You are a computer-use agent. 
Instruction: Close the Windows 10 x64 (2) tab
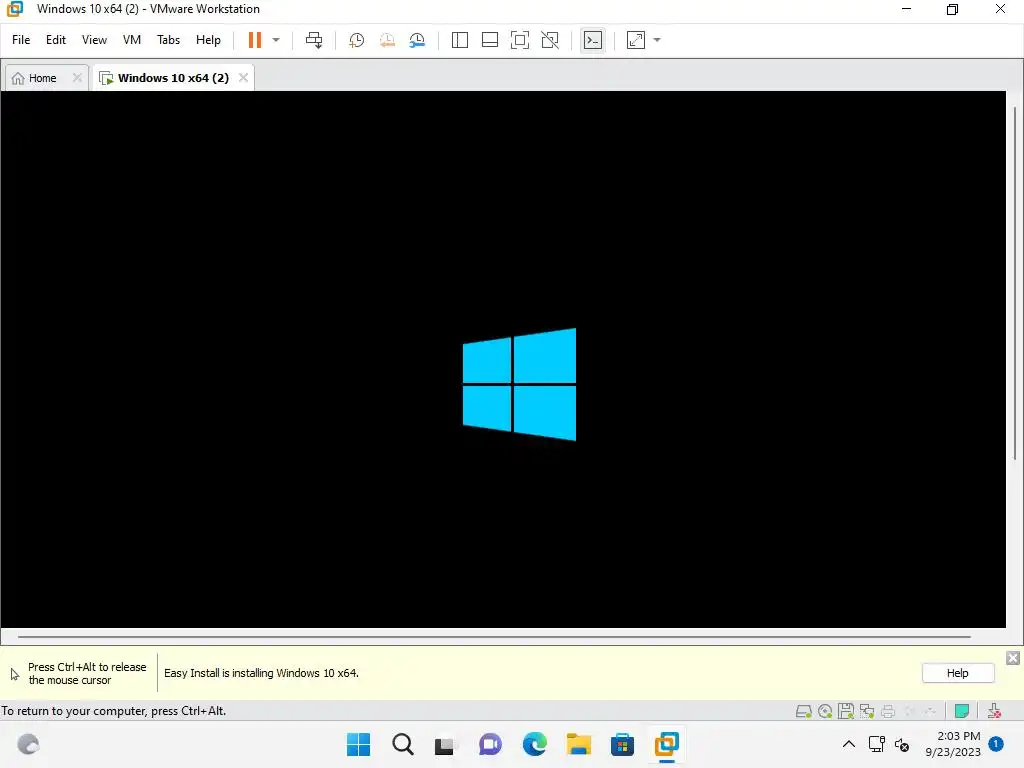(x=243, y=78)
